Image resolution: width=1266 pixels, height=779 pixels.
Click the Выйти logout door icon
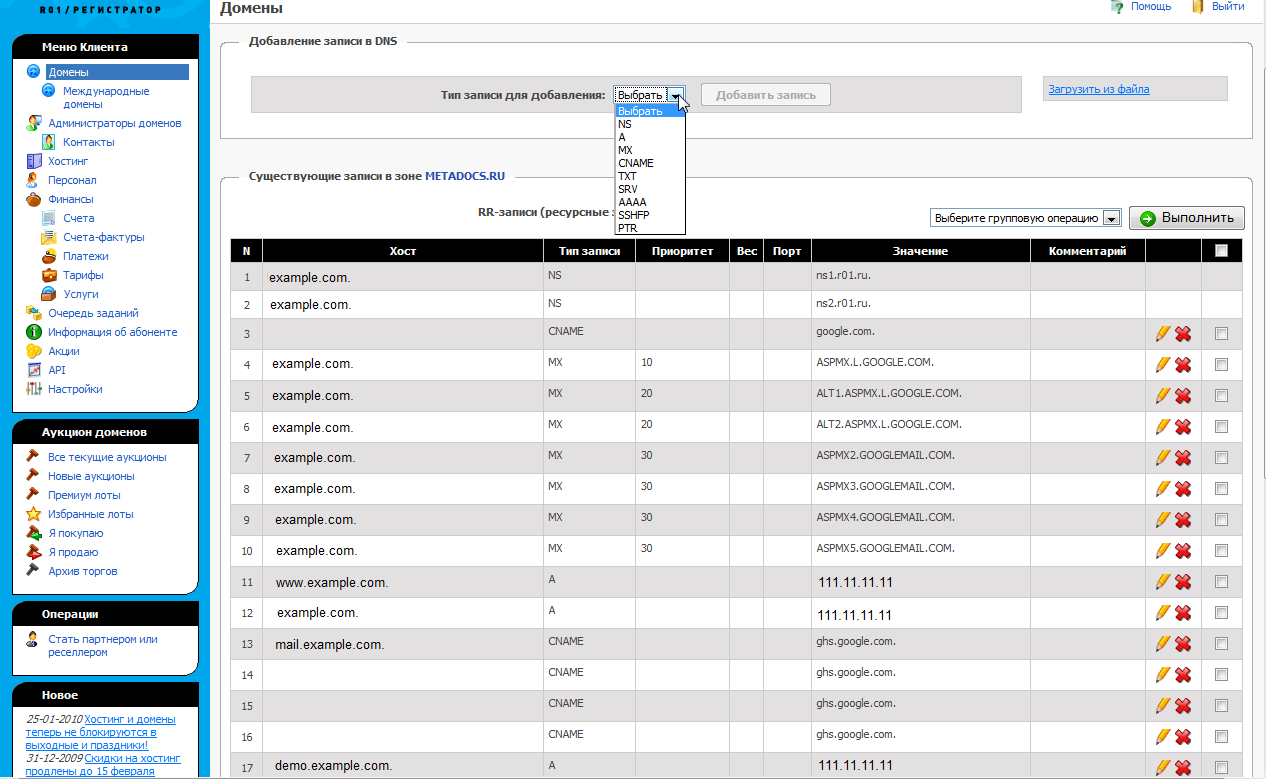click(x=1198, y=7)
